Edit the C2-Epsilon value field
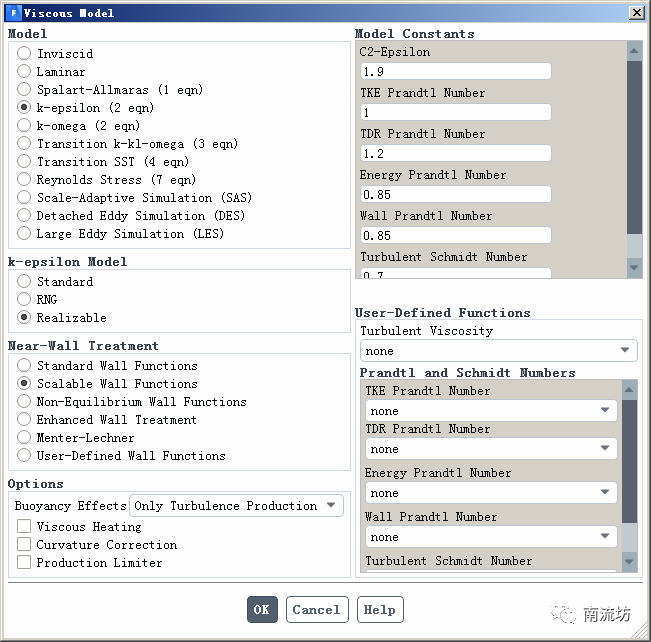This screenshot has height=642, width=651. 456,71
